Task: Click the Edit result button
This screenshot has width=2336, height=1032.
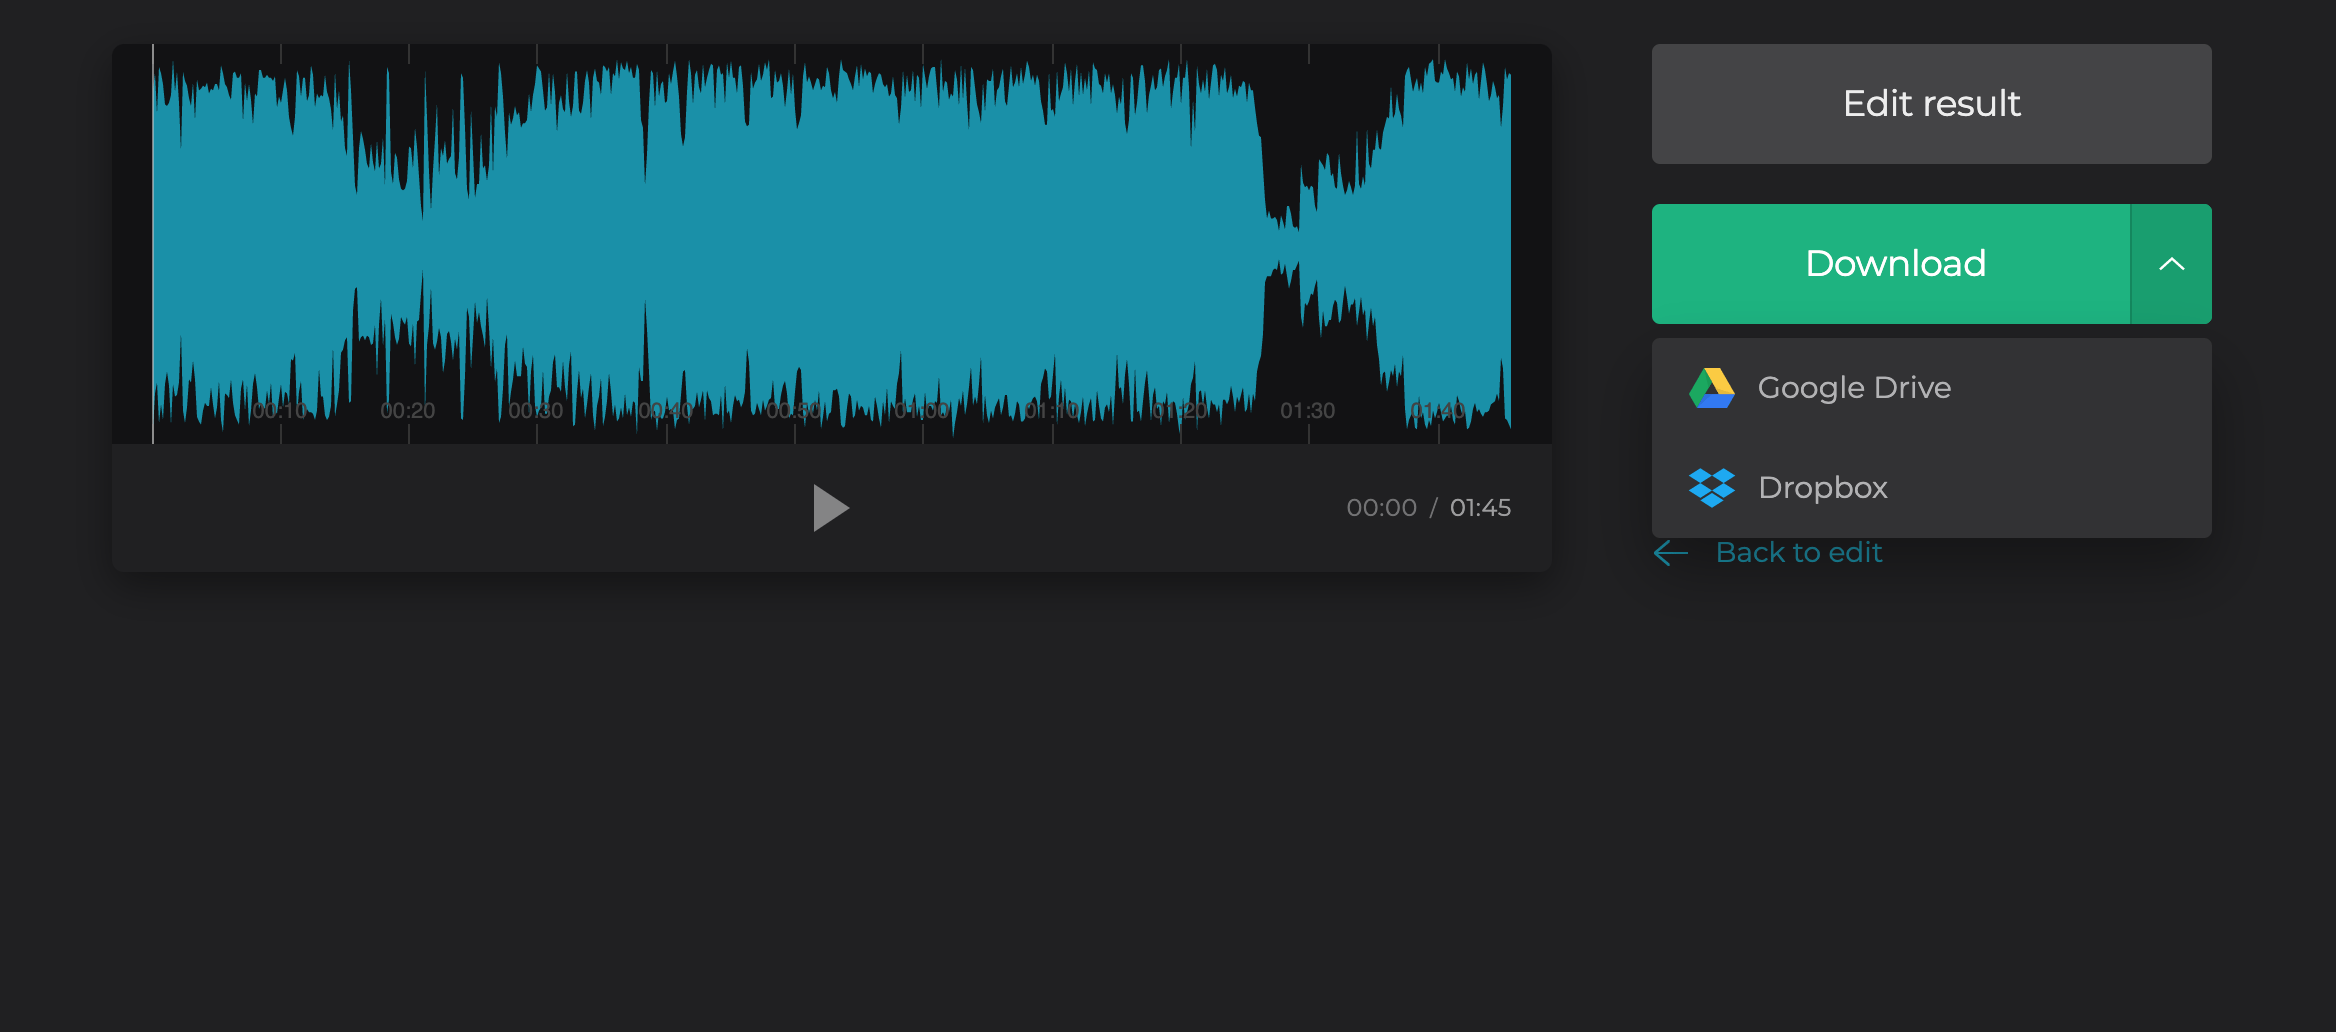Action: tap(1931, 103)
